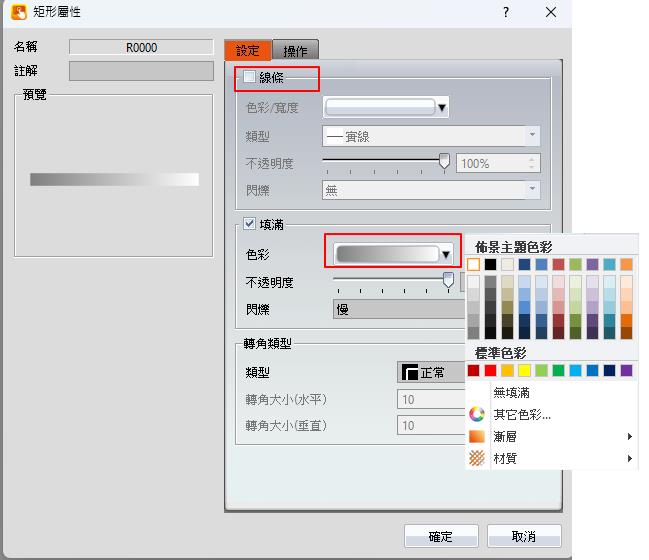
Task: Expand the 材質 submenu arrow
Action: point(629,458)
